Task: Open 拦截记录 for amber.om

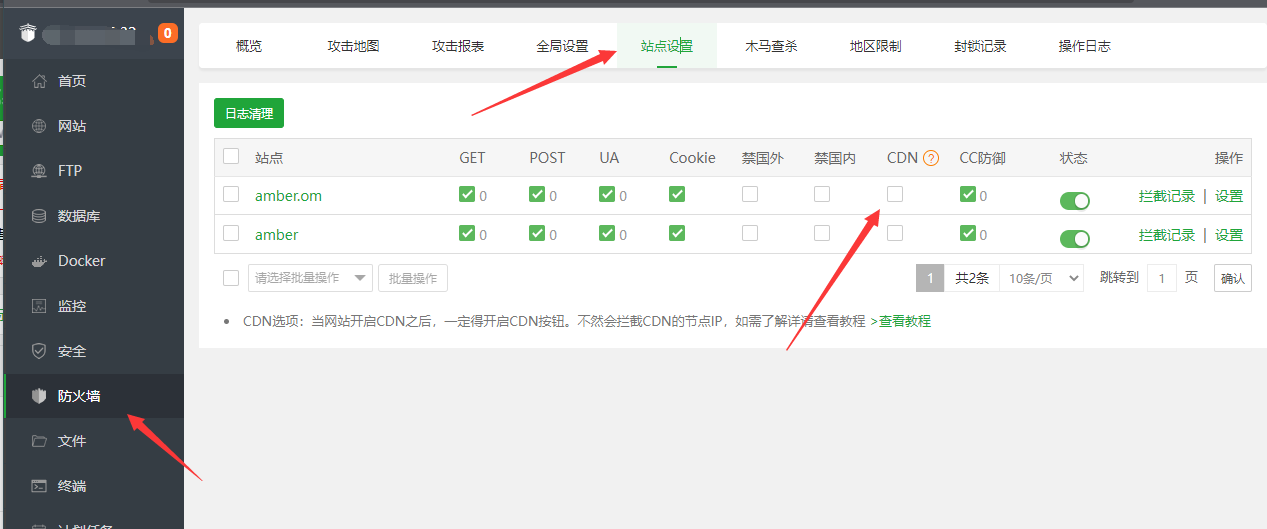Action: click(x=1167, y=196)
